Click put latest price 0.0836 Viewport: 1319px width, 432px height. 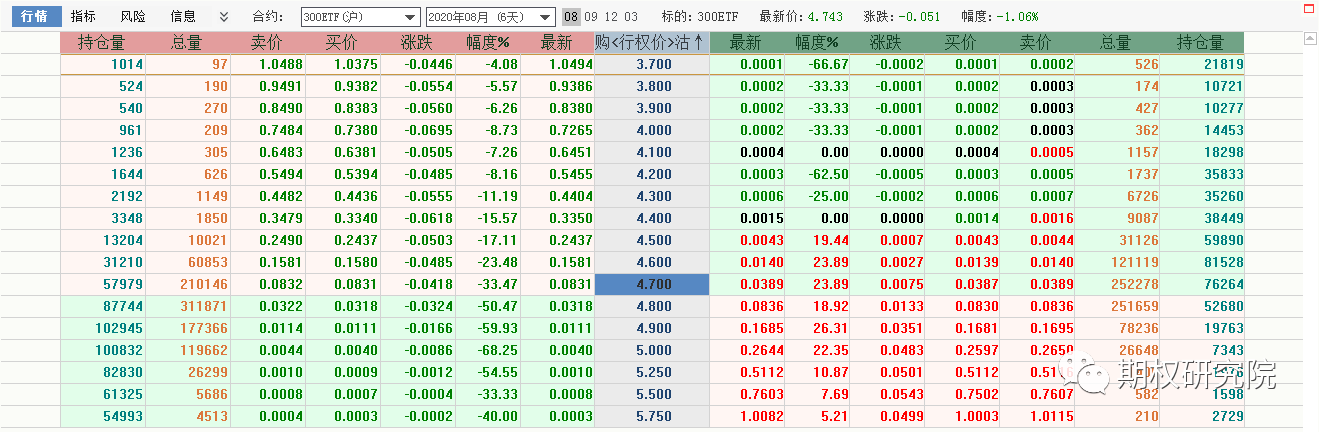[762, 306]
